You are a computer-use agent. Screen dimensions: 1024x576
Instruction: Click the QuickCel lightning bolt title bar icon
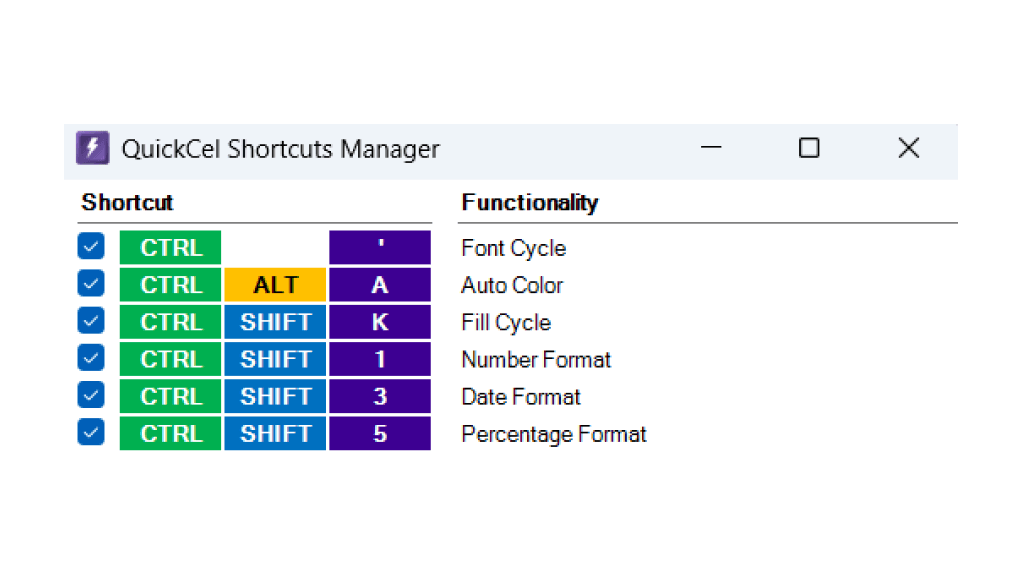tap(92, 148)
